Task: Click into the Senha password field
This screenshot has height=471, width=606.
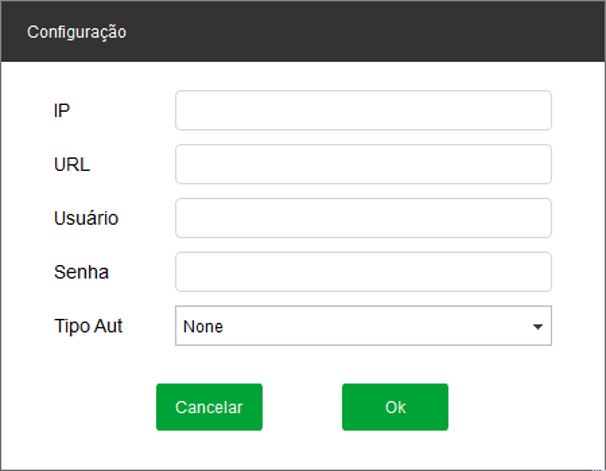Action: click(x=363, y=272)
